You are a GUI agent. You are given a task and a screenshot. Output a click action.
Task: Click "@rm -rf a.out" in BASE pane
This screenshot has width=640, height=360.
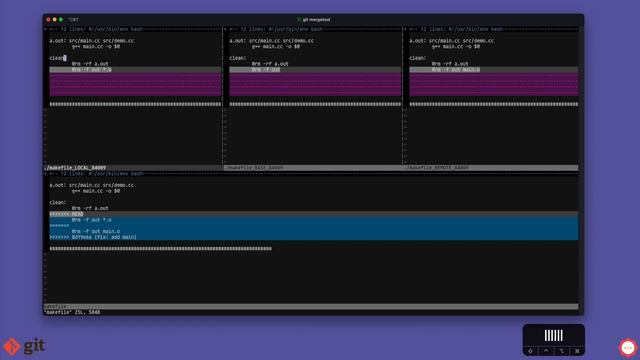coord(270,64)
